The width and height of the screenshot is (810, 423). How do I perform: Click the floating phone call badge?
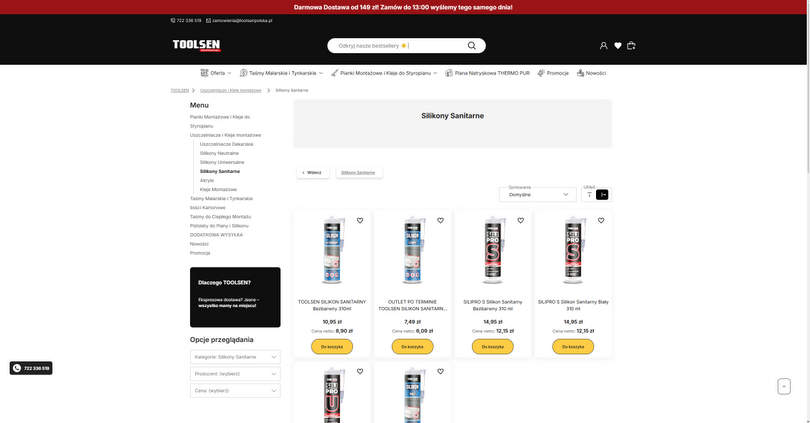coord(31,368)
